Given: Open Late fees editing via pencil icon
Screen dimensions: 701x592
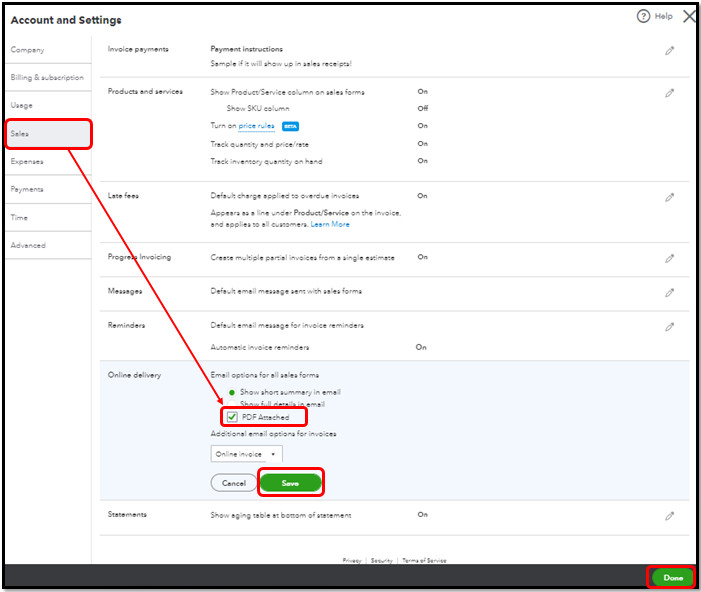Looking at the screenshot, I should click(x=669, y=197).
